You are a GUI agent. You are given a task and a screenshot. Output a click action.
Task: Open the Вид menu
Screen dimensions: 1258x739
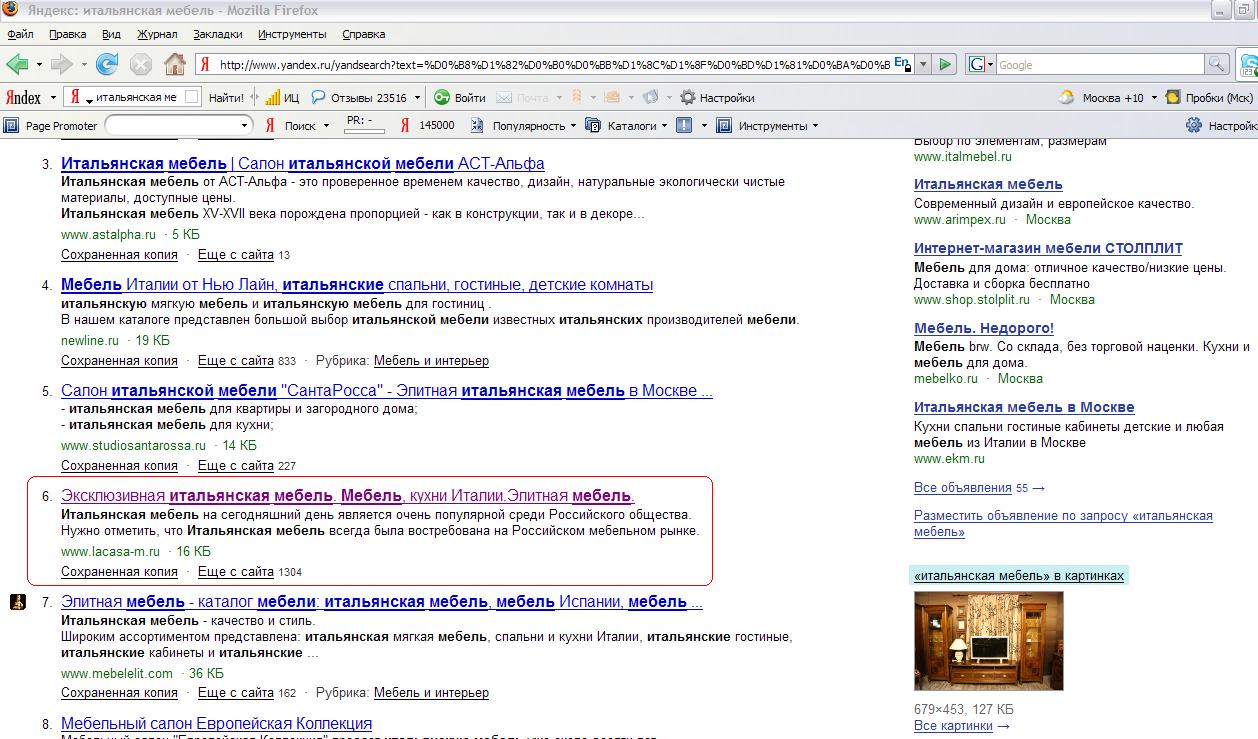coord(111,34)
